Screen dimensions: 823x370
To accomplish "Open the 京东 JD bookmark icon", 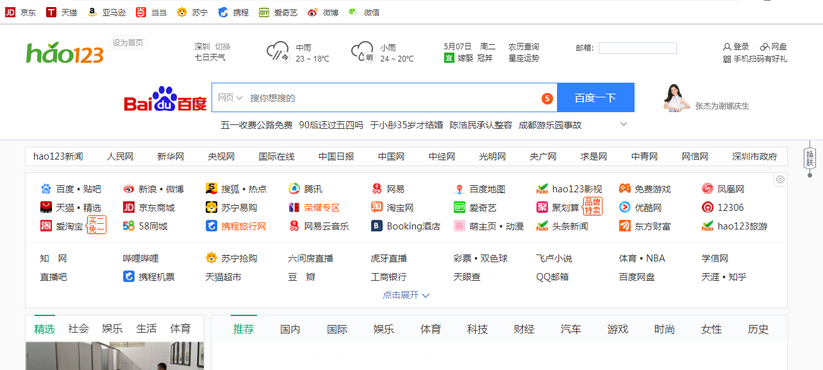I will click(10, 12).
